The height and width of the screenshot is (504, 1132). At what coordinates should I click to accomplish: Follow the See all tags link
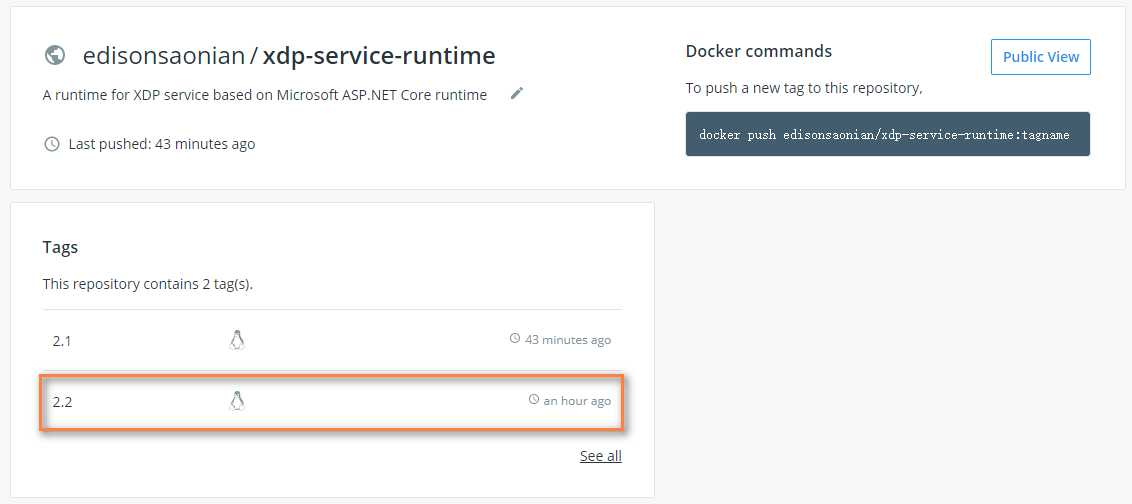pyautogui.click(x=600, y=456)
